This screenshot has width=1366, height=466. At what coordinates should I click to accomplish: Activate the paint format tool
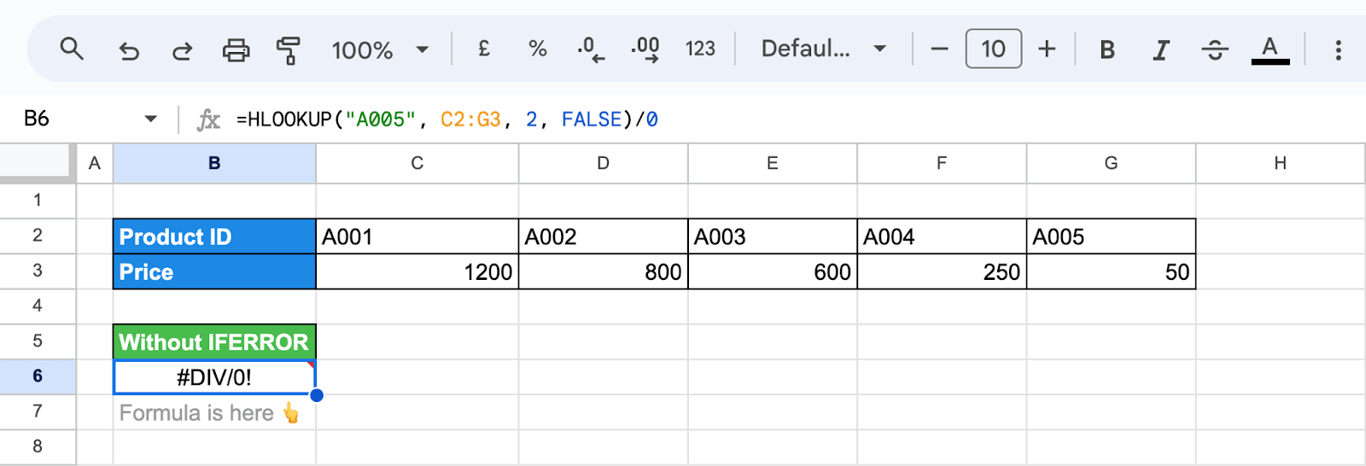coord(289,49)
